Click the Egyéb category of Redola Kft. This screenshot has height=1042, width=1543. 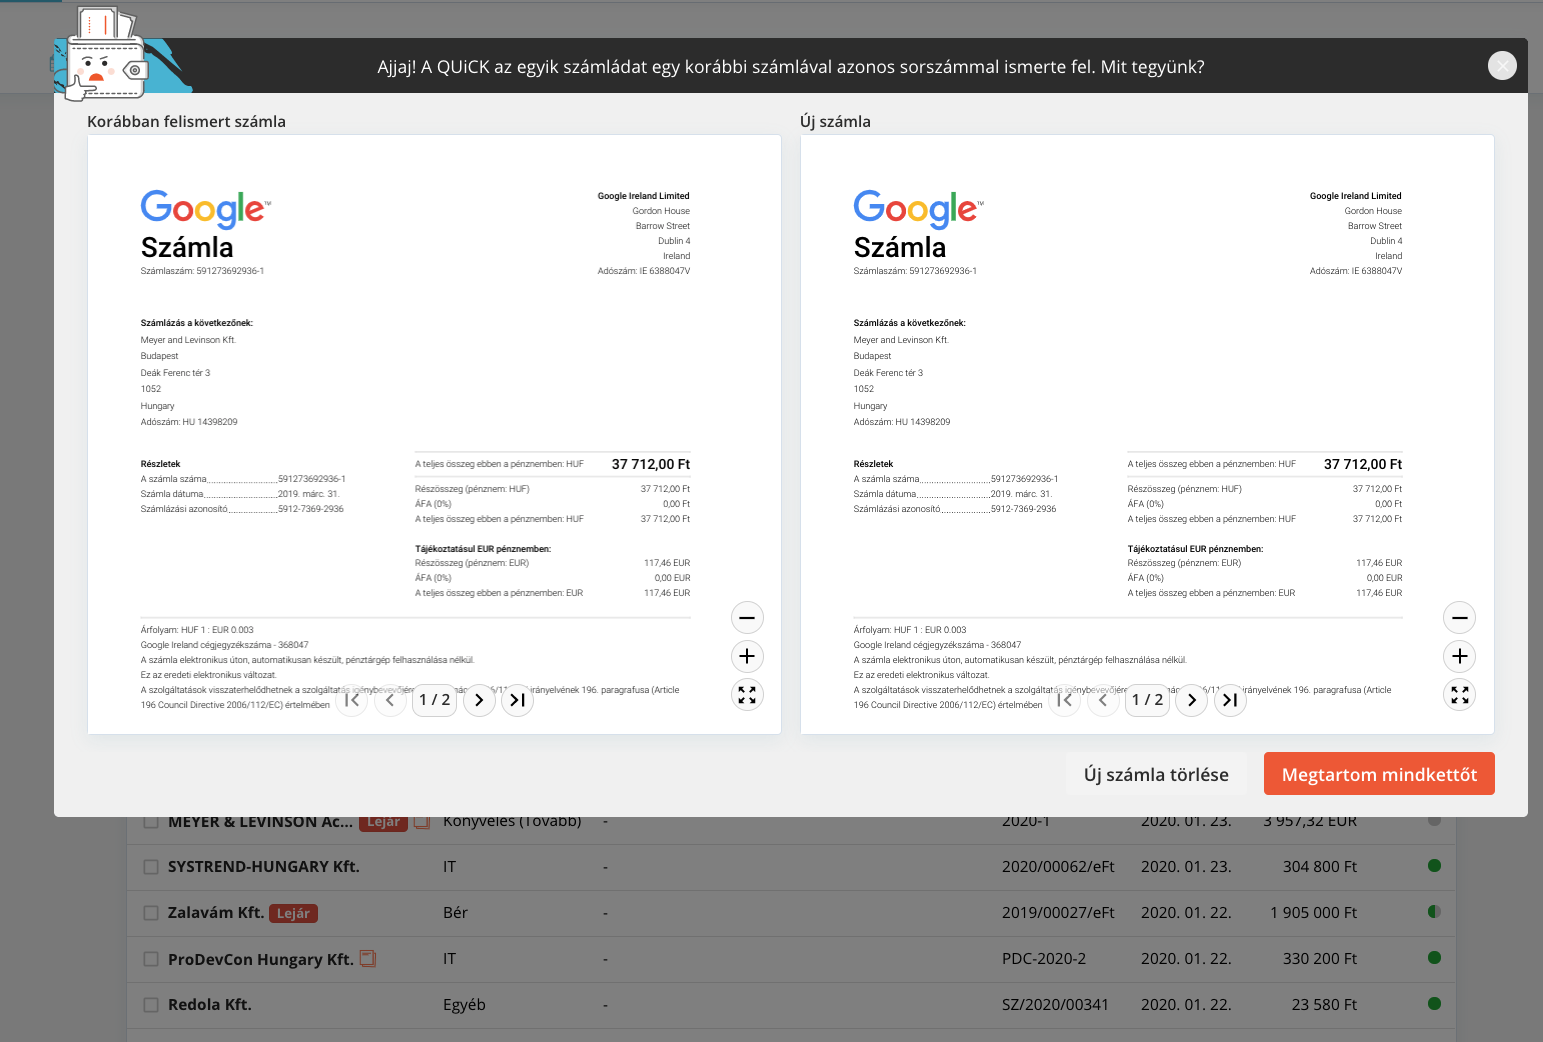(x=464, y=1005)
